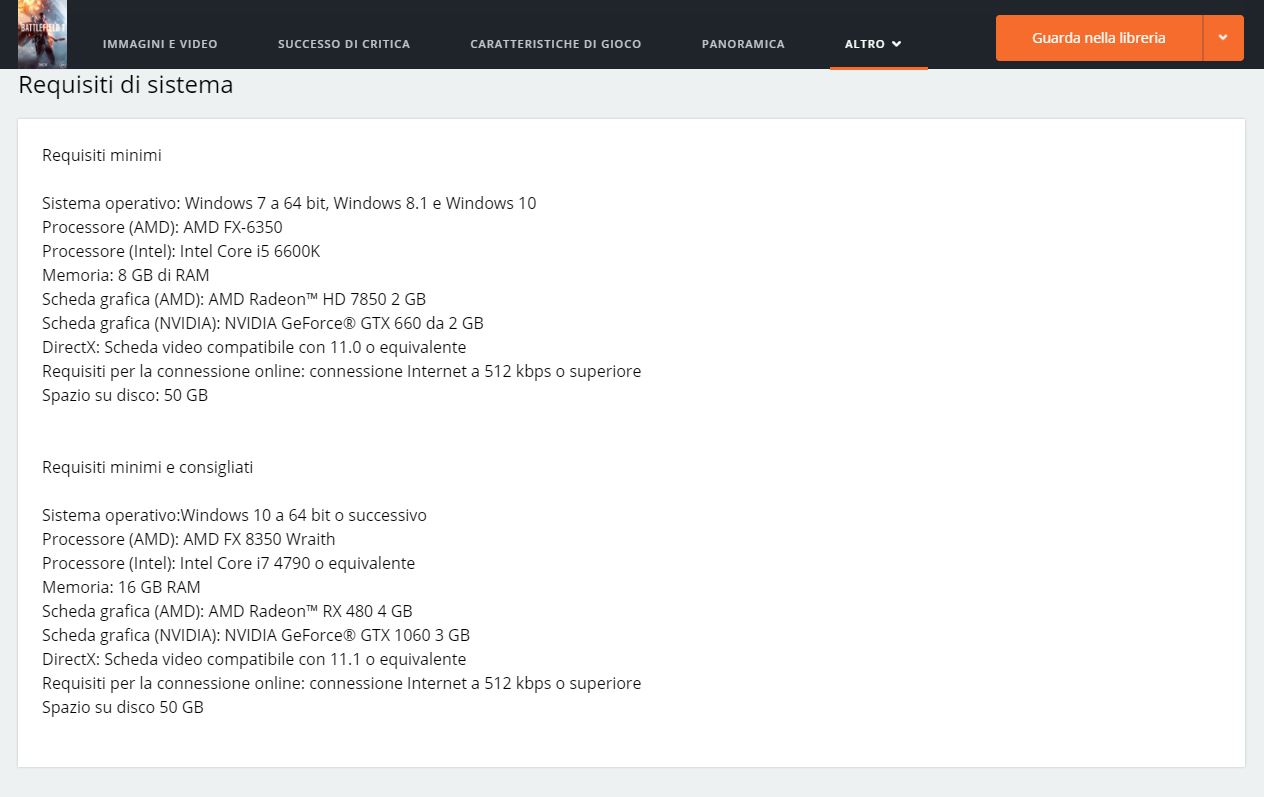1264x797 pixels.
Task: Open arrow dropdown beside Guarda nella libreria
Action: (1223, 38)
